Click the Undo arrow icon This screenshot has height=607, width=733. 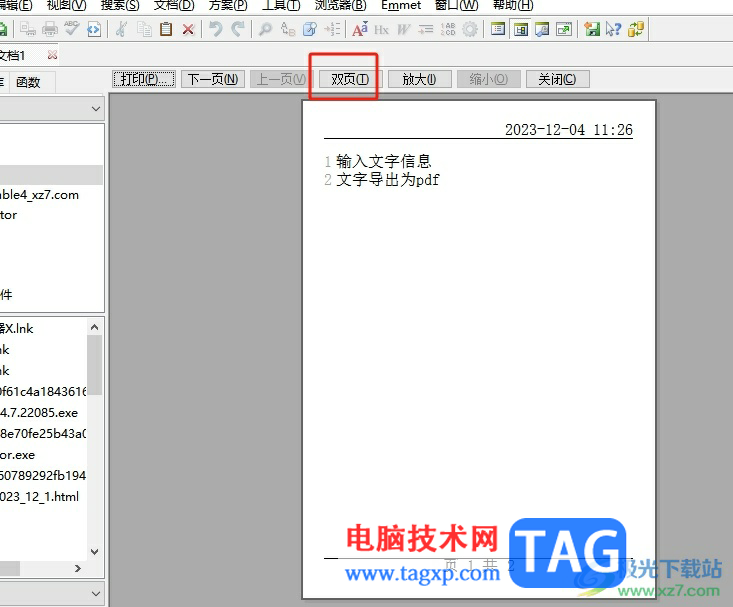(x=216, y=29)
